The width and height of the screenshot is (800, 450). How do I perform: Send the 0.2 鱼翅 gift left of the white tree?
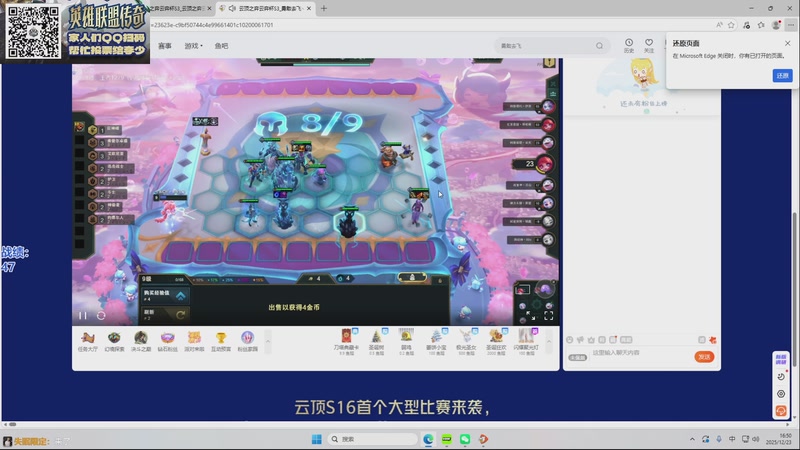(x=406, y=341)
